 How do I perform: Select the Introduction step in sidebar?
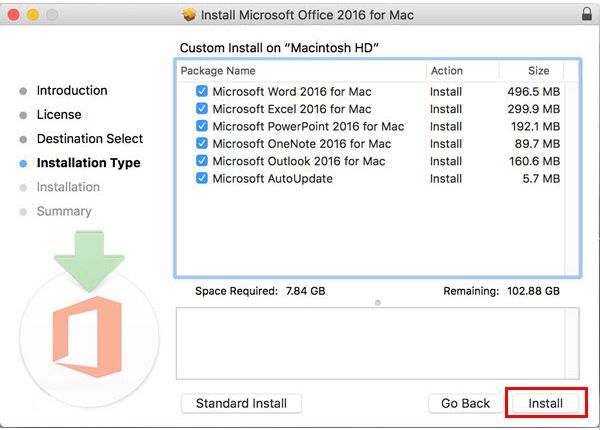(72, 91)
